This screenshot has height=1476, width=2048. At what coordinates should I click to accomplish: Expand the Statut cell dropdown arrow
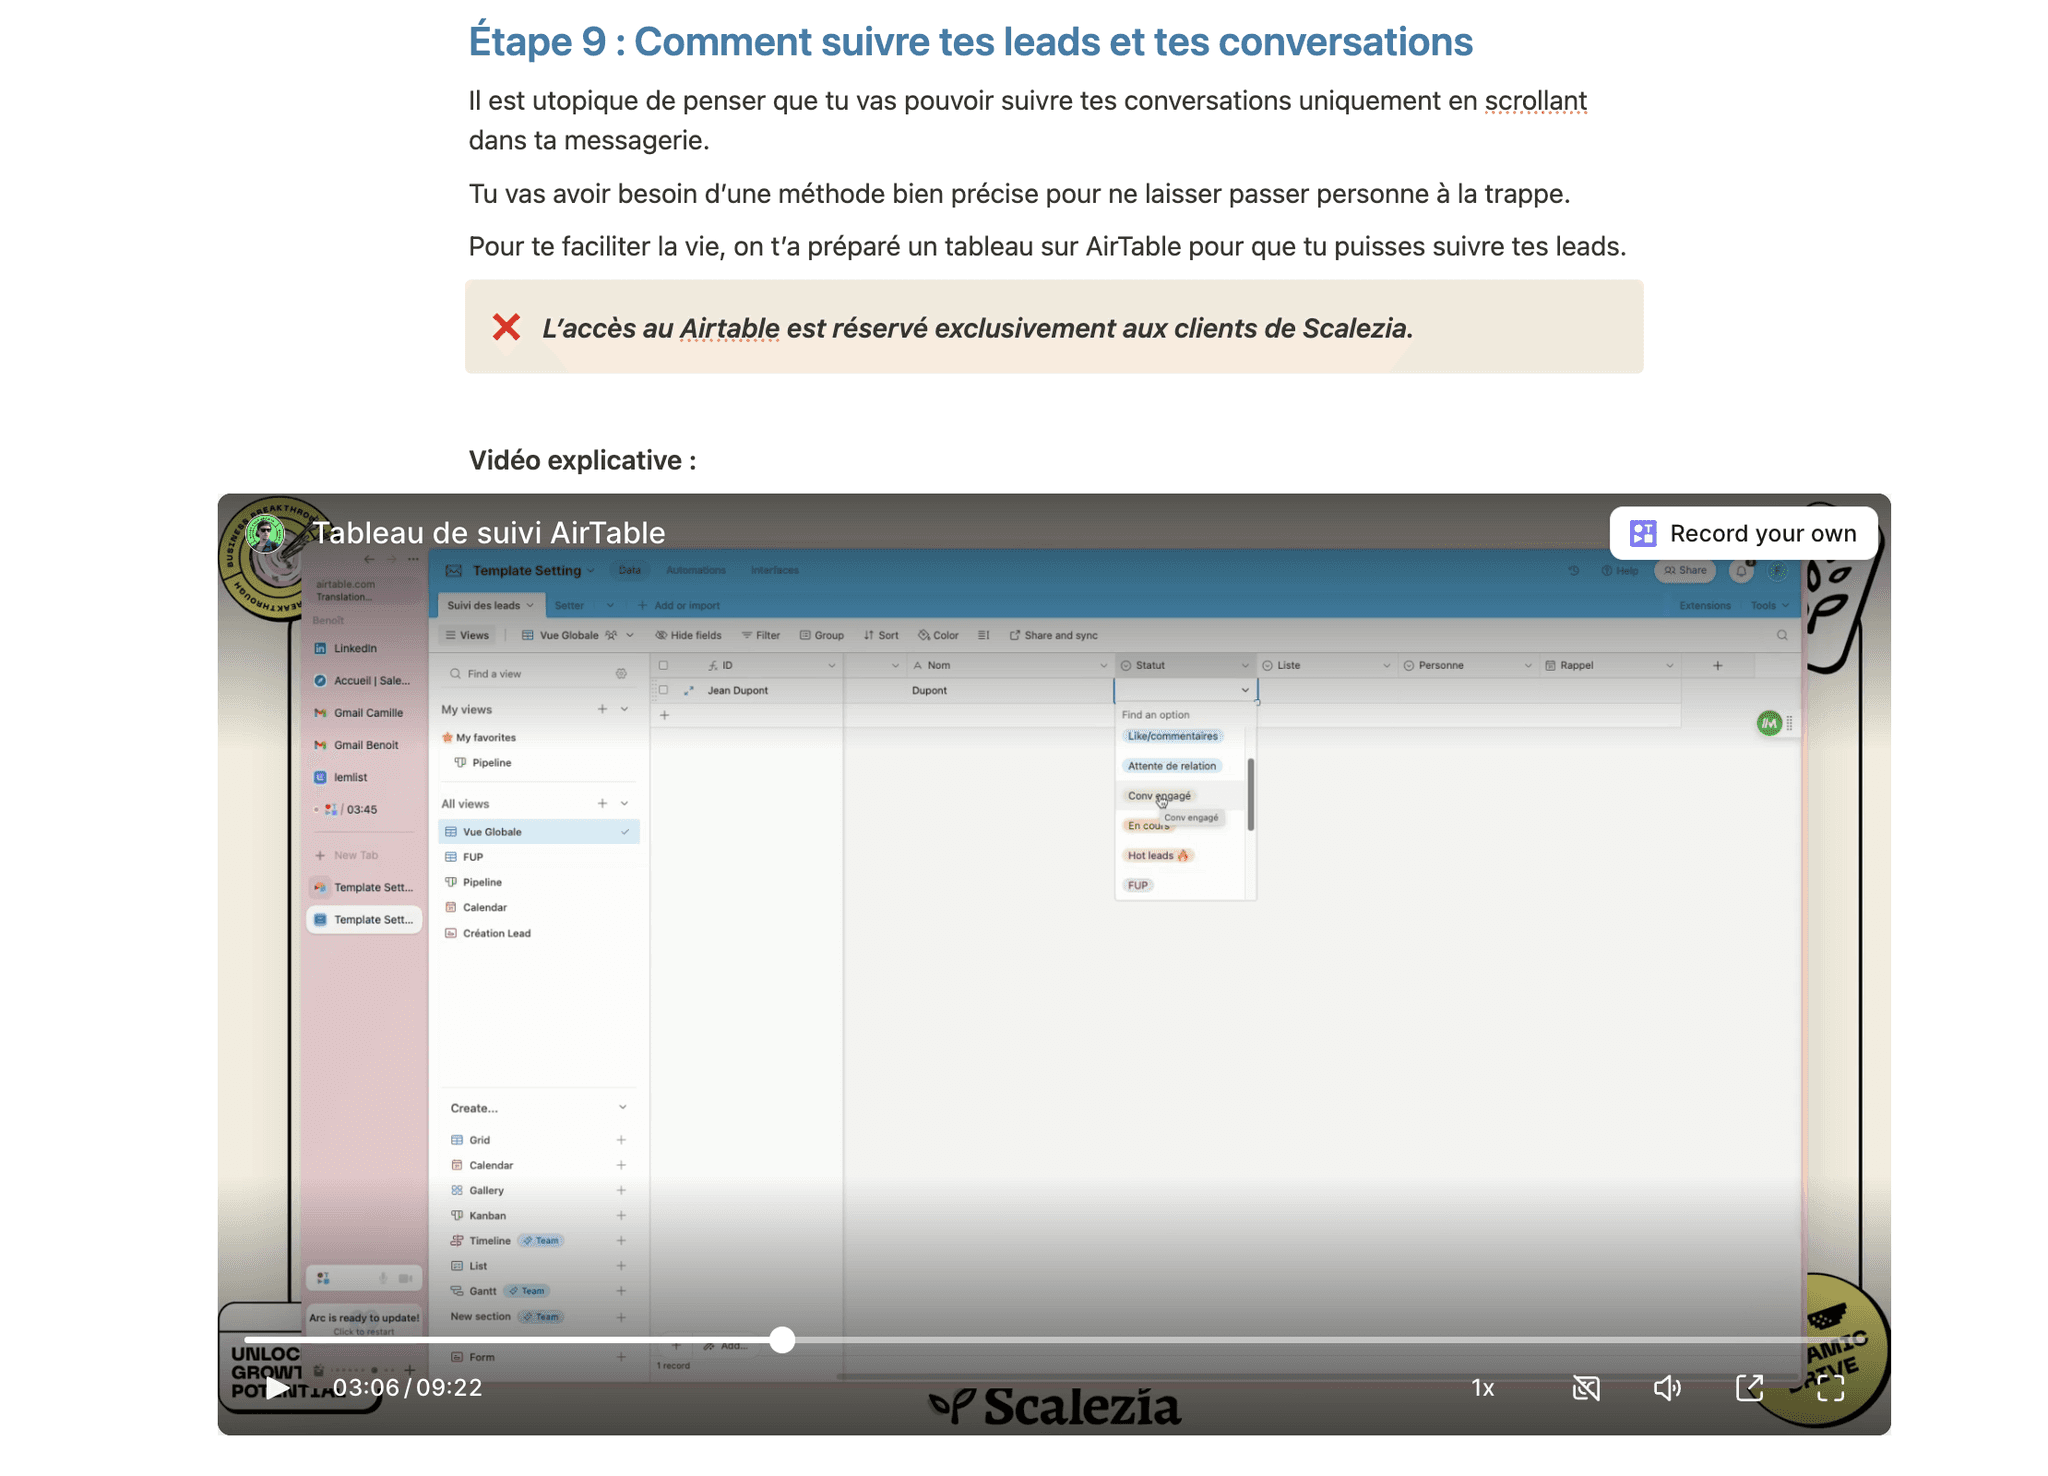point(1245,690)
